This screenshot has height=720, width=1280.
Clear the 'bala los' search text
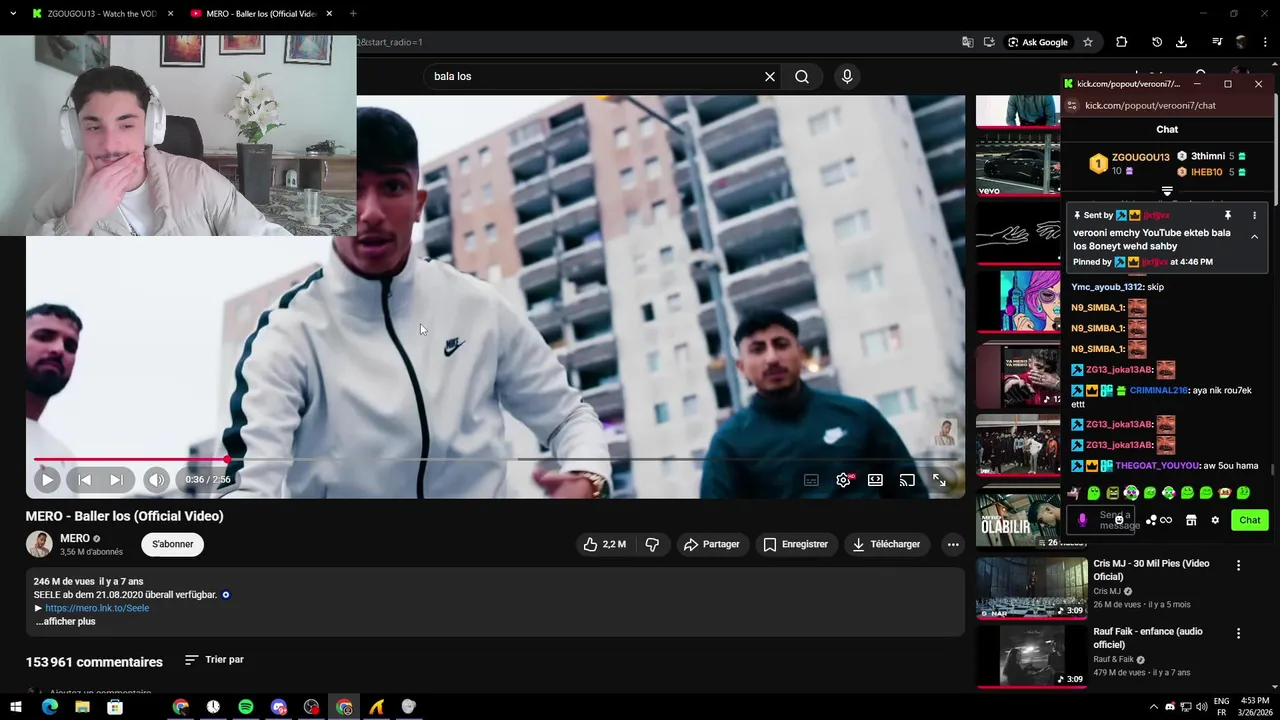pyautogui.click(x=770, y=77)
